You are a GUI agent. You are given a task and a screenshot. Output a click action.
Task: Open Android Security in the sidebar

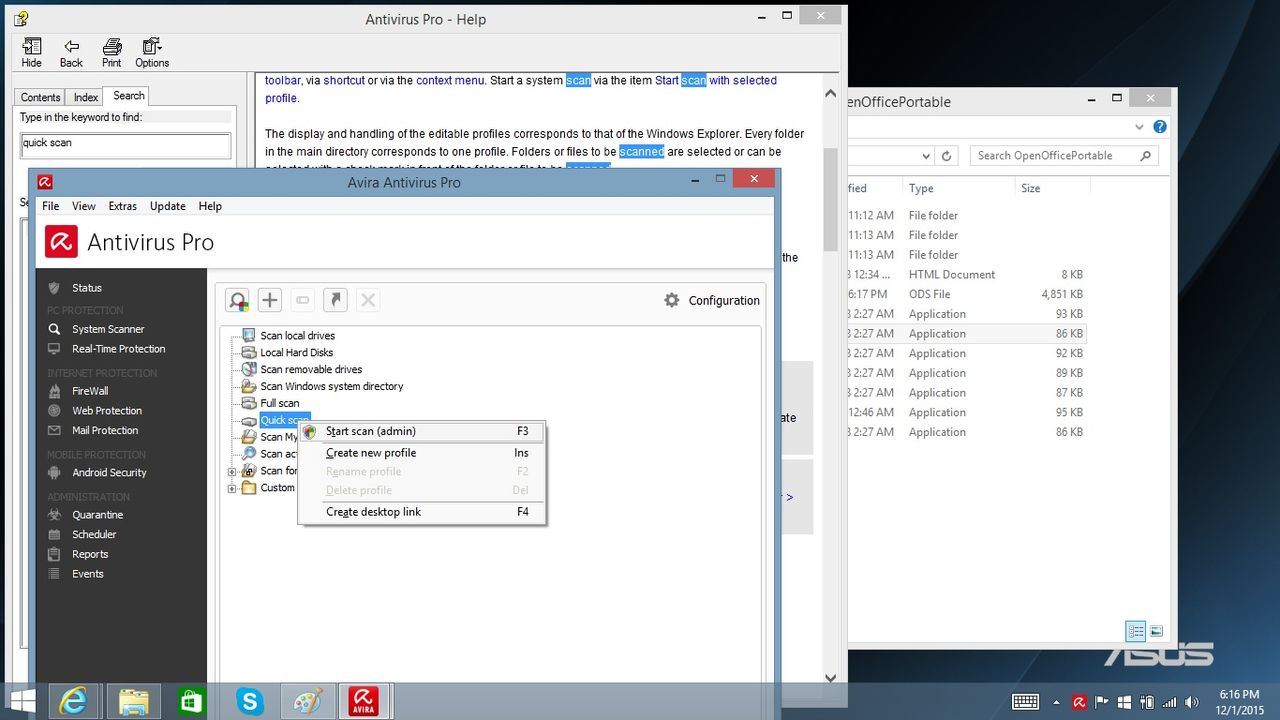point(109,473)
